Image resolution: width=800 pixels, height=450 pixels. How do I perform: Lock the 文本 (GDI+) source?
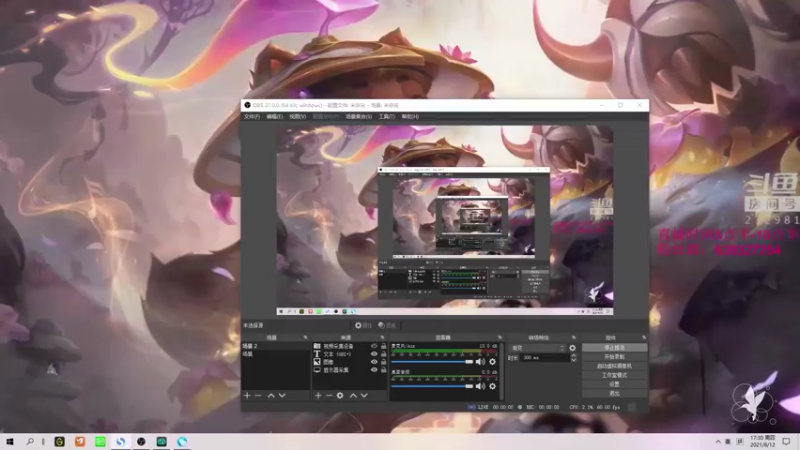[384, 354]
